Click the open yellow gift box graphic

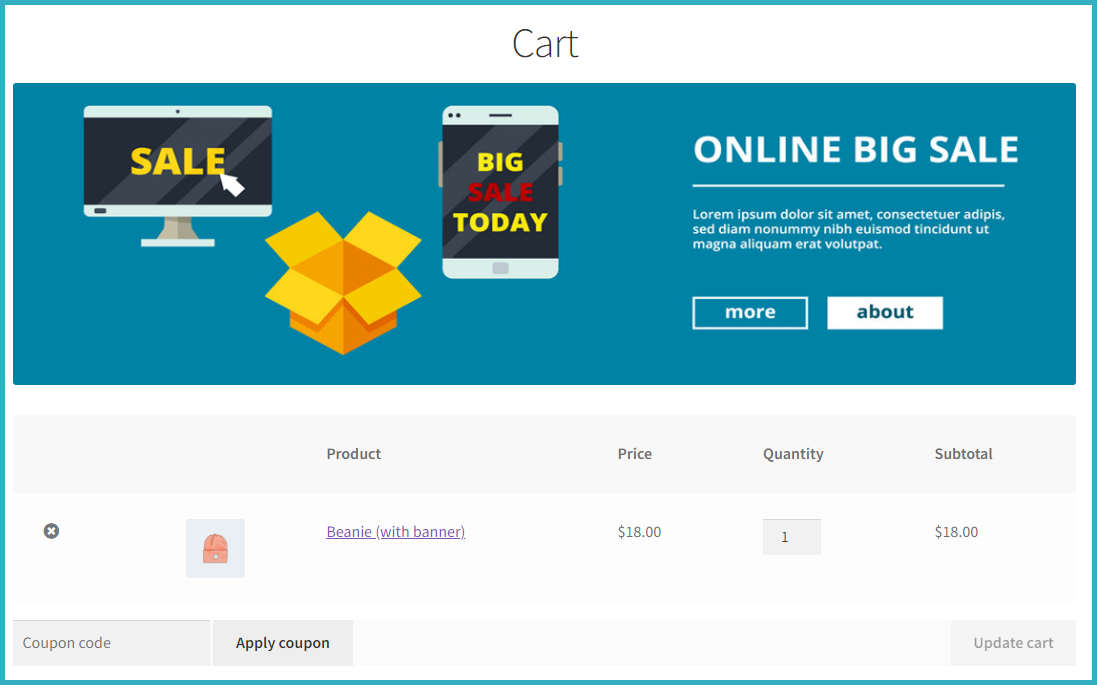343,285
